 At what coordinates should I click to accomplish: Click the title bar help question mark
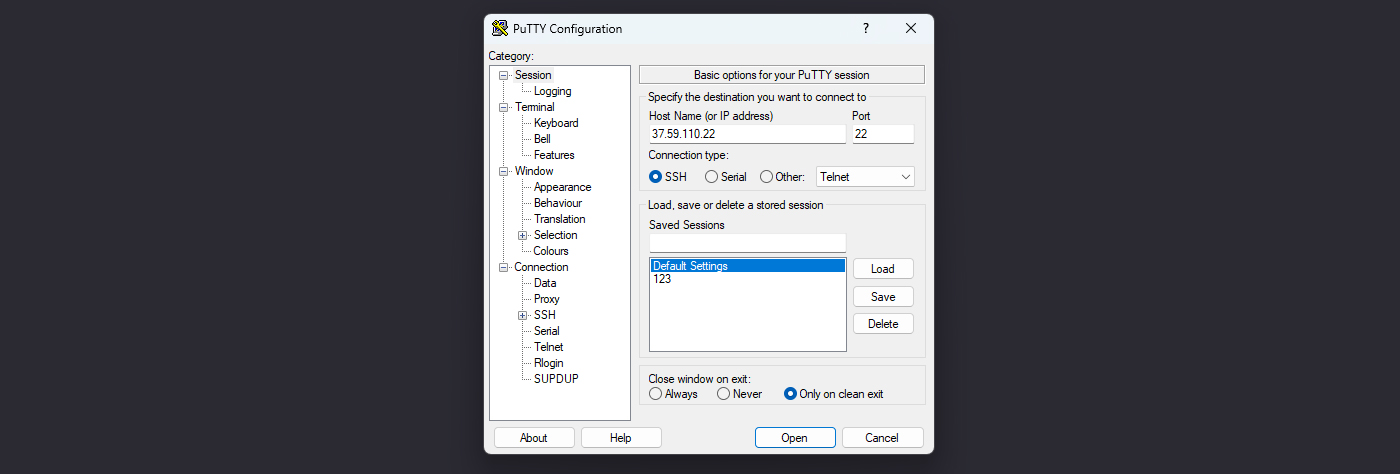pos(866,29)
